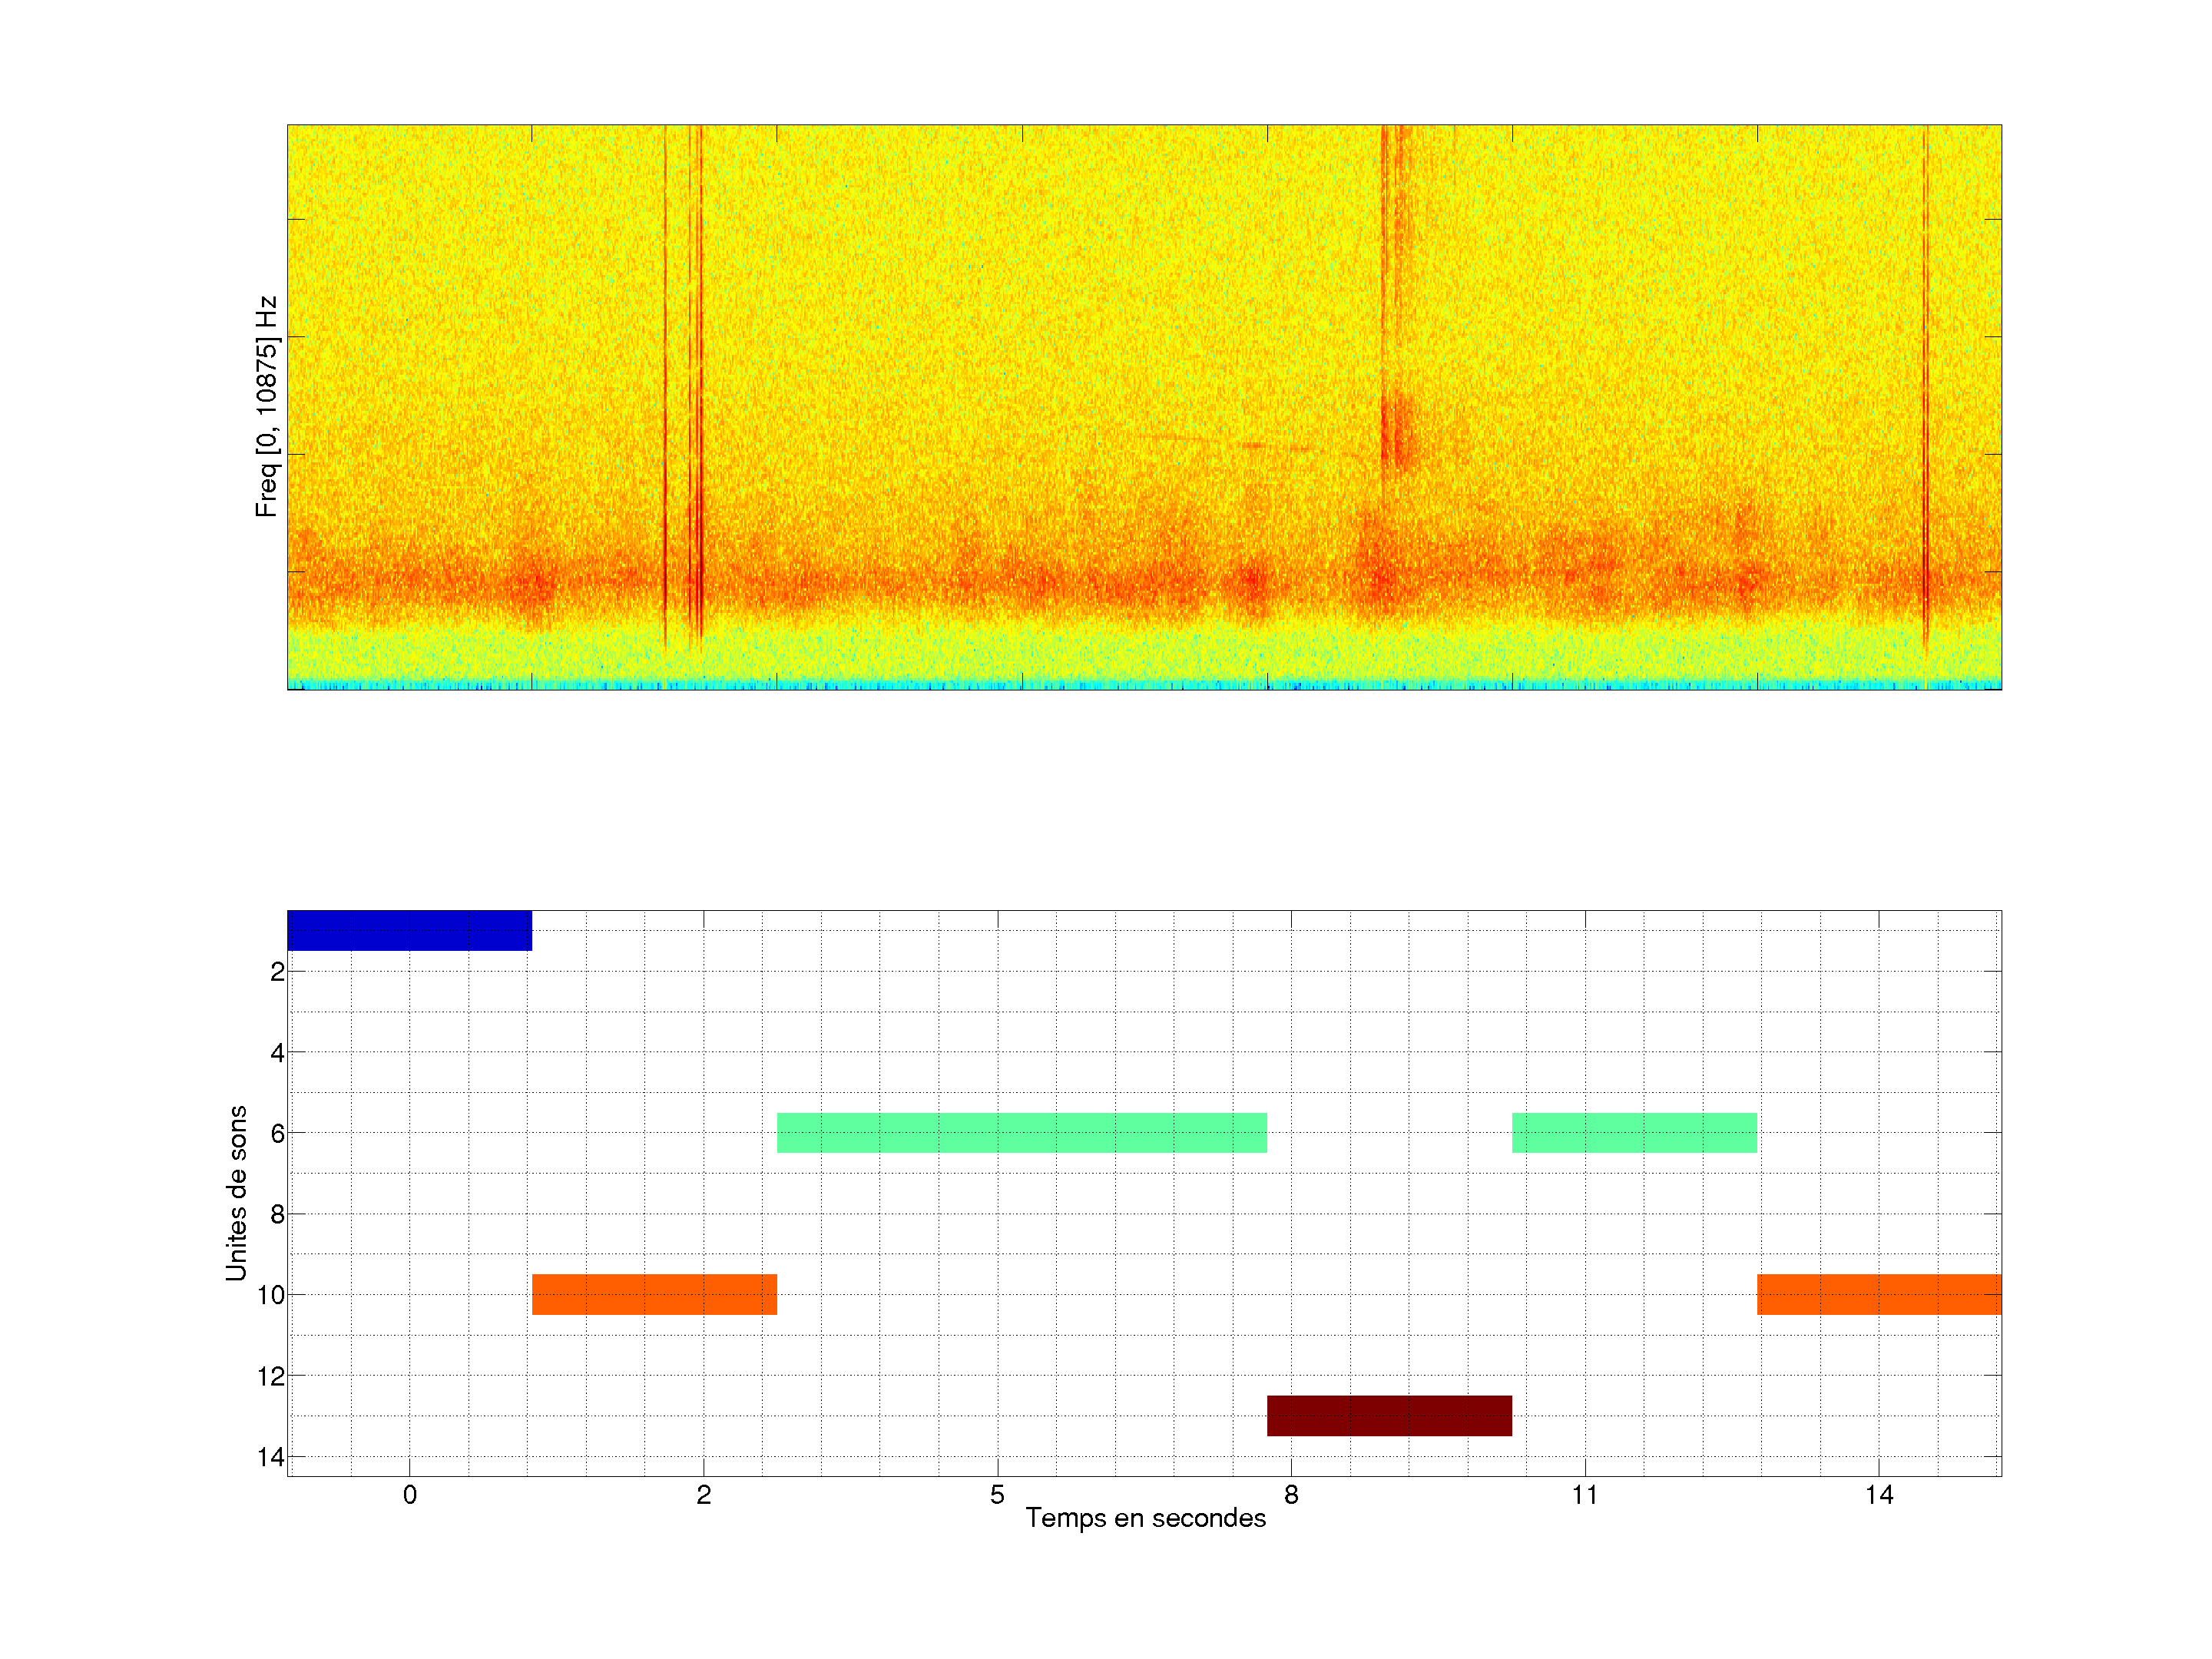This screenshot has width=2212, height=1659.
Task: Click the rightmost red vertical streak in spectrogram
Action: [x=1925, y=400]
